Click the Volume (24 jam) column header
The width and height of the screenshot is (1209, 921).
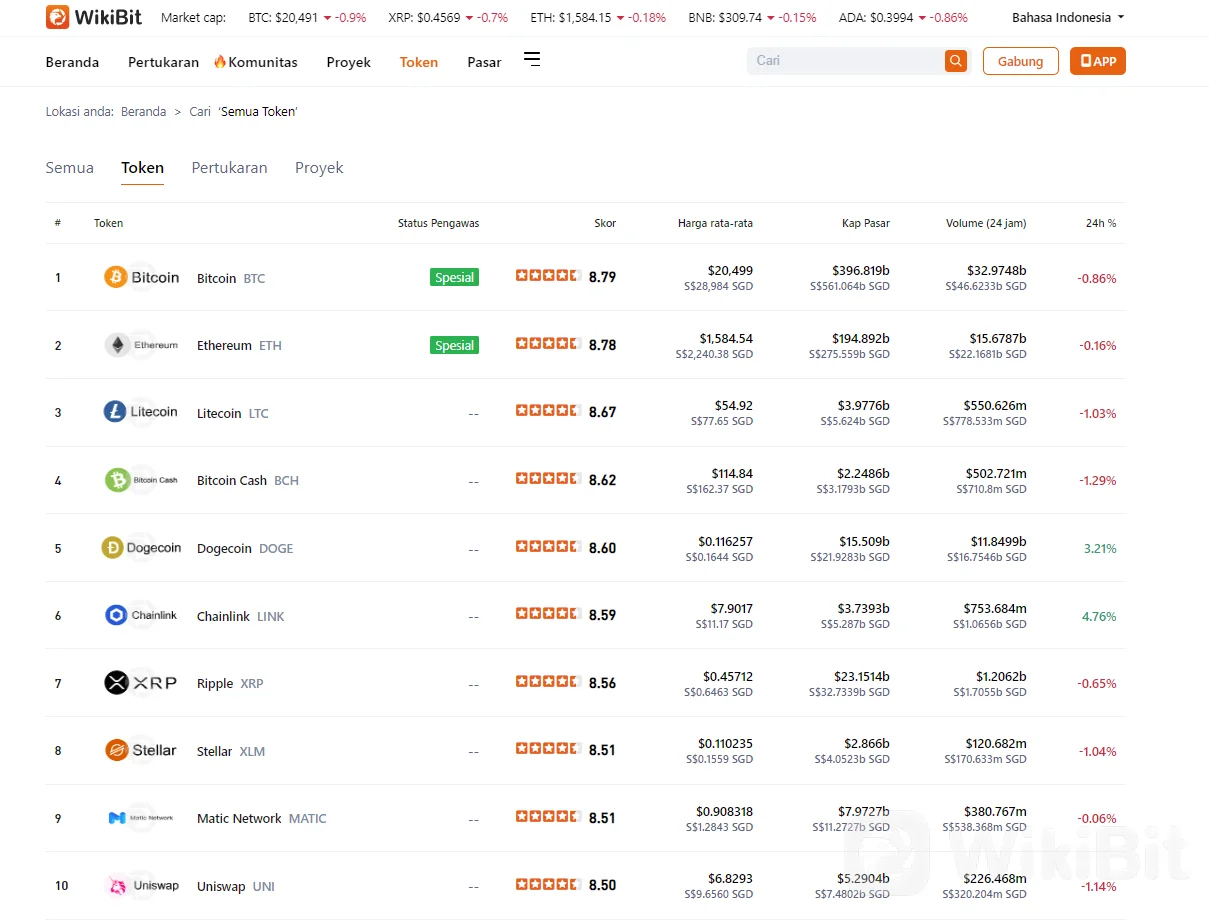point(986,223)
